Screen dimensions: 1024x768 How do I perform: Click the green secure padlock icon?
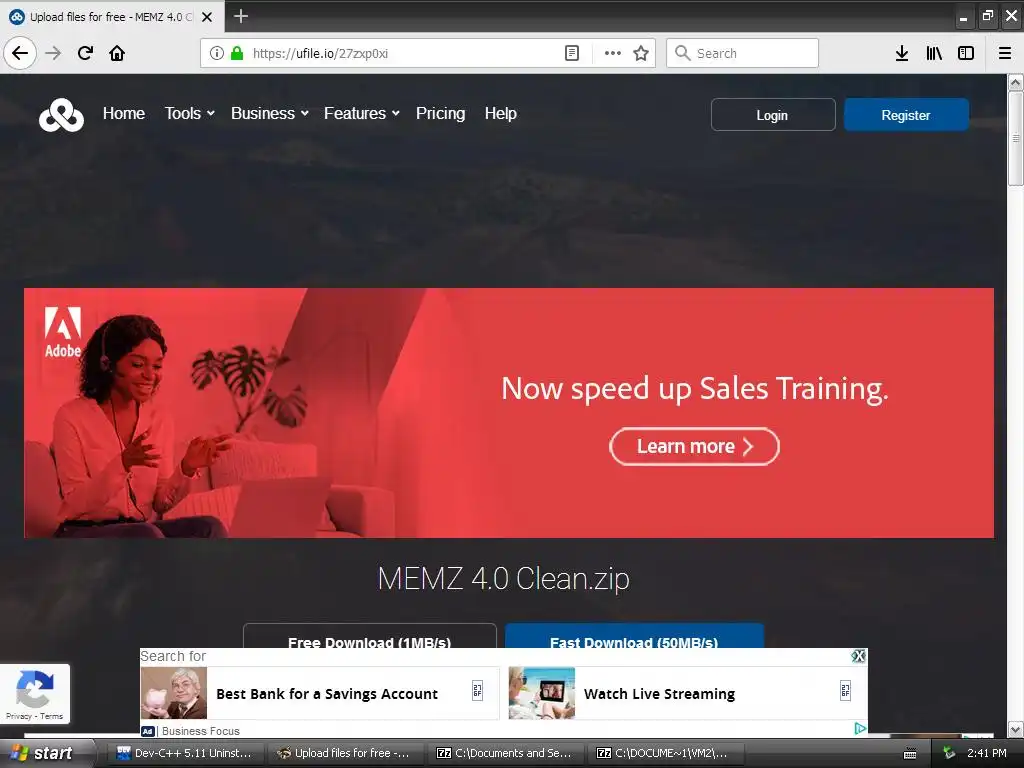click(x=237, y=53)
